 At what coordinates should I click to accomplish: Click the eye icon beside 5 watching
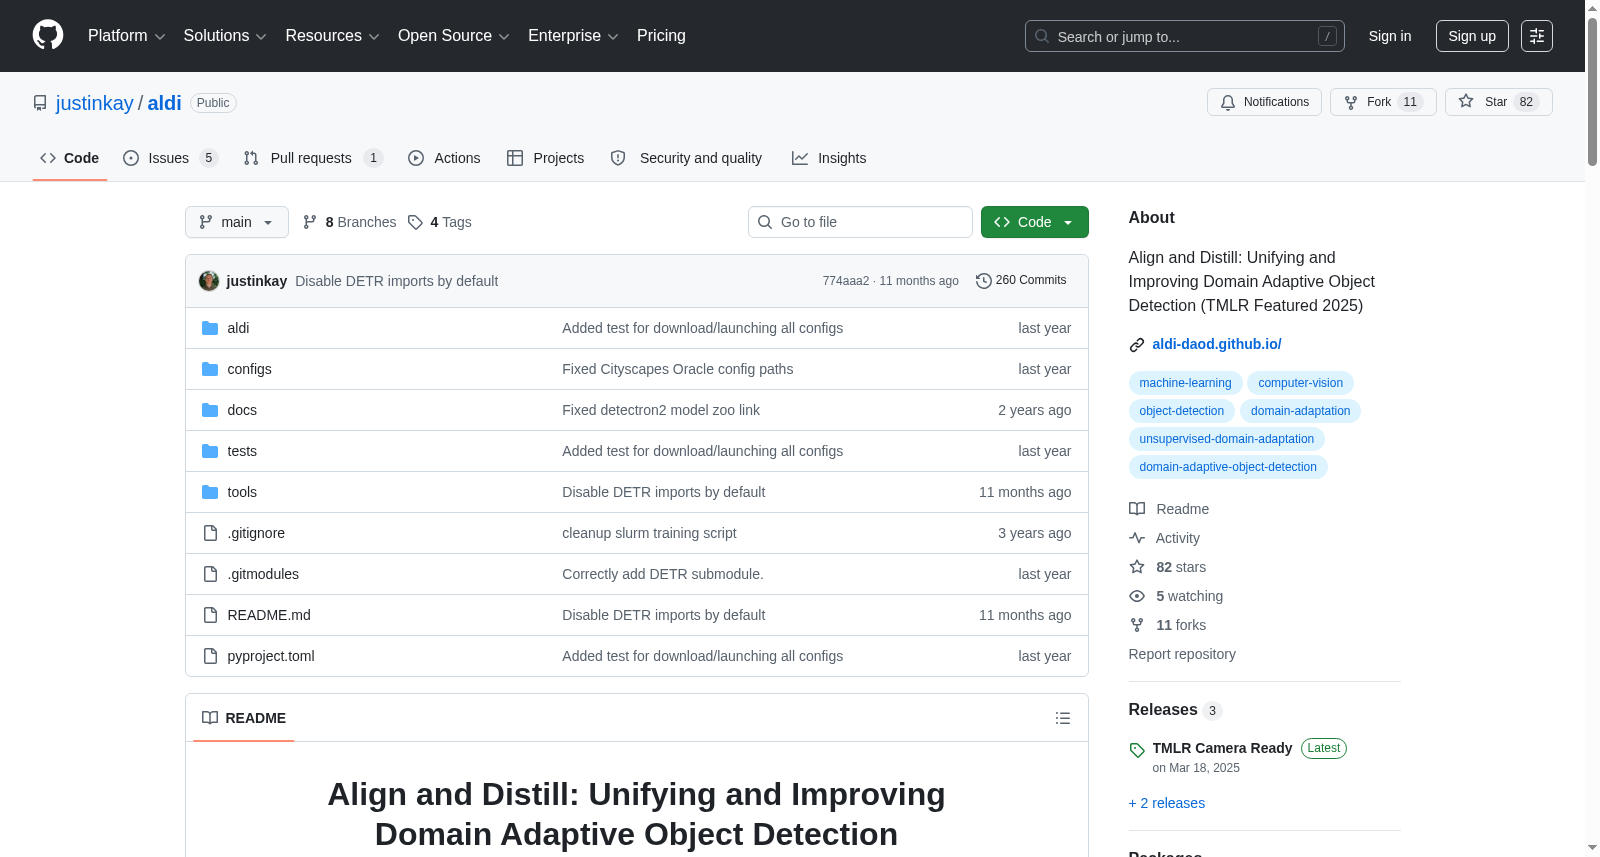1137,596
